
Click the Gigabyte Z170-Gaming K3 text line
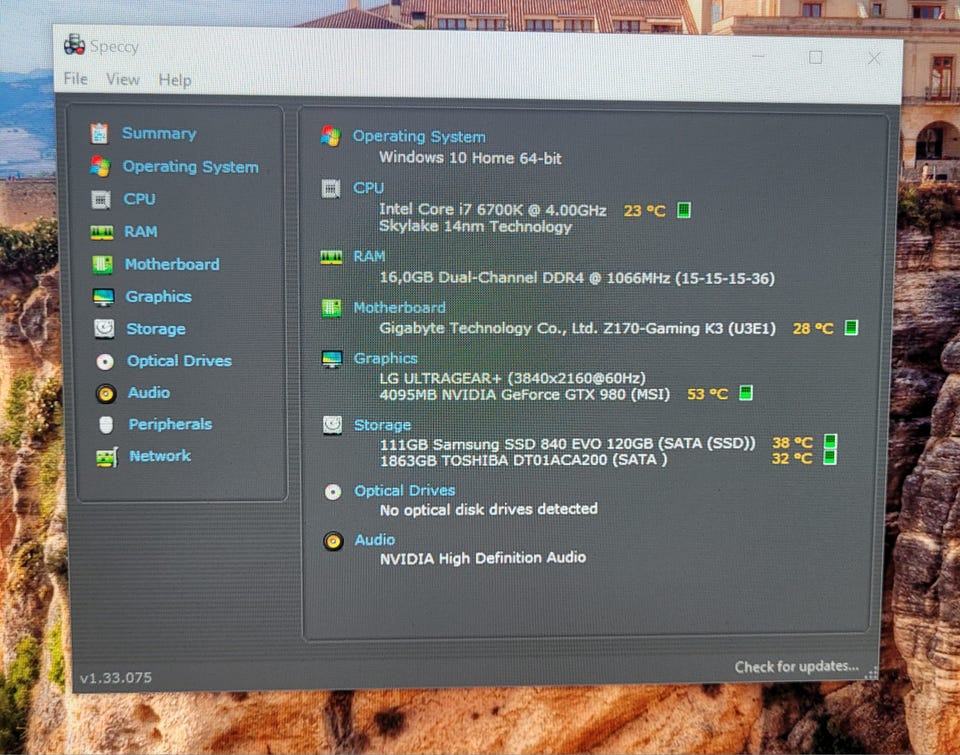click(577, 328)
